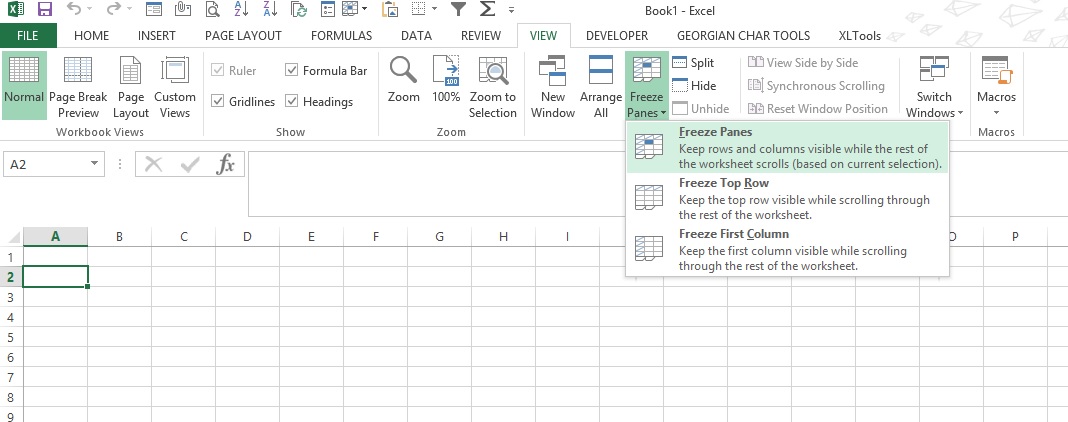Select row 5 header
The image size is (1068, 422).
[x=10, y=337]
